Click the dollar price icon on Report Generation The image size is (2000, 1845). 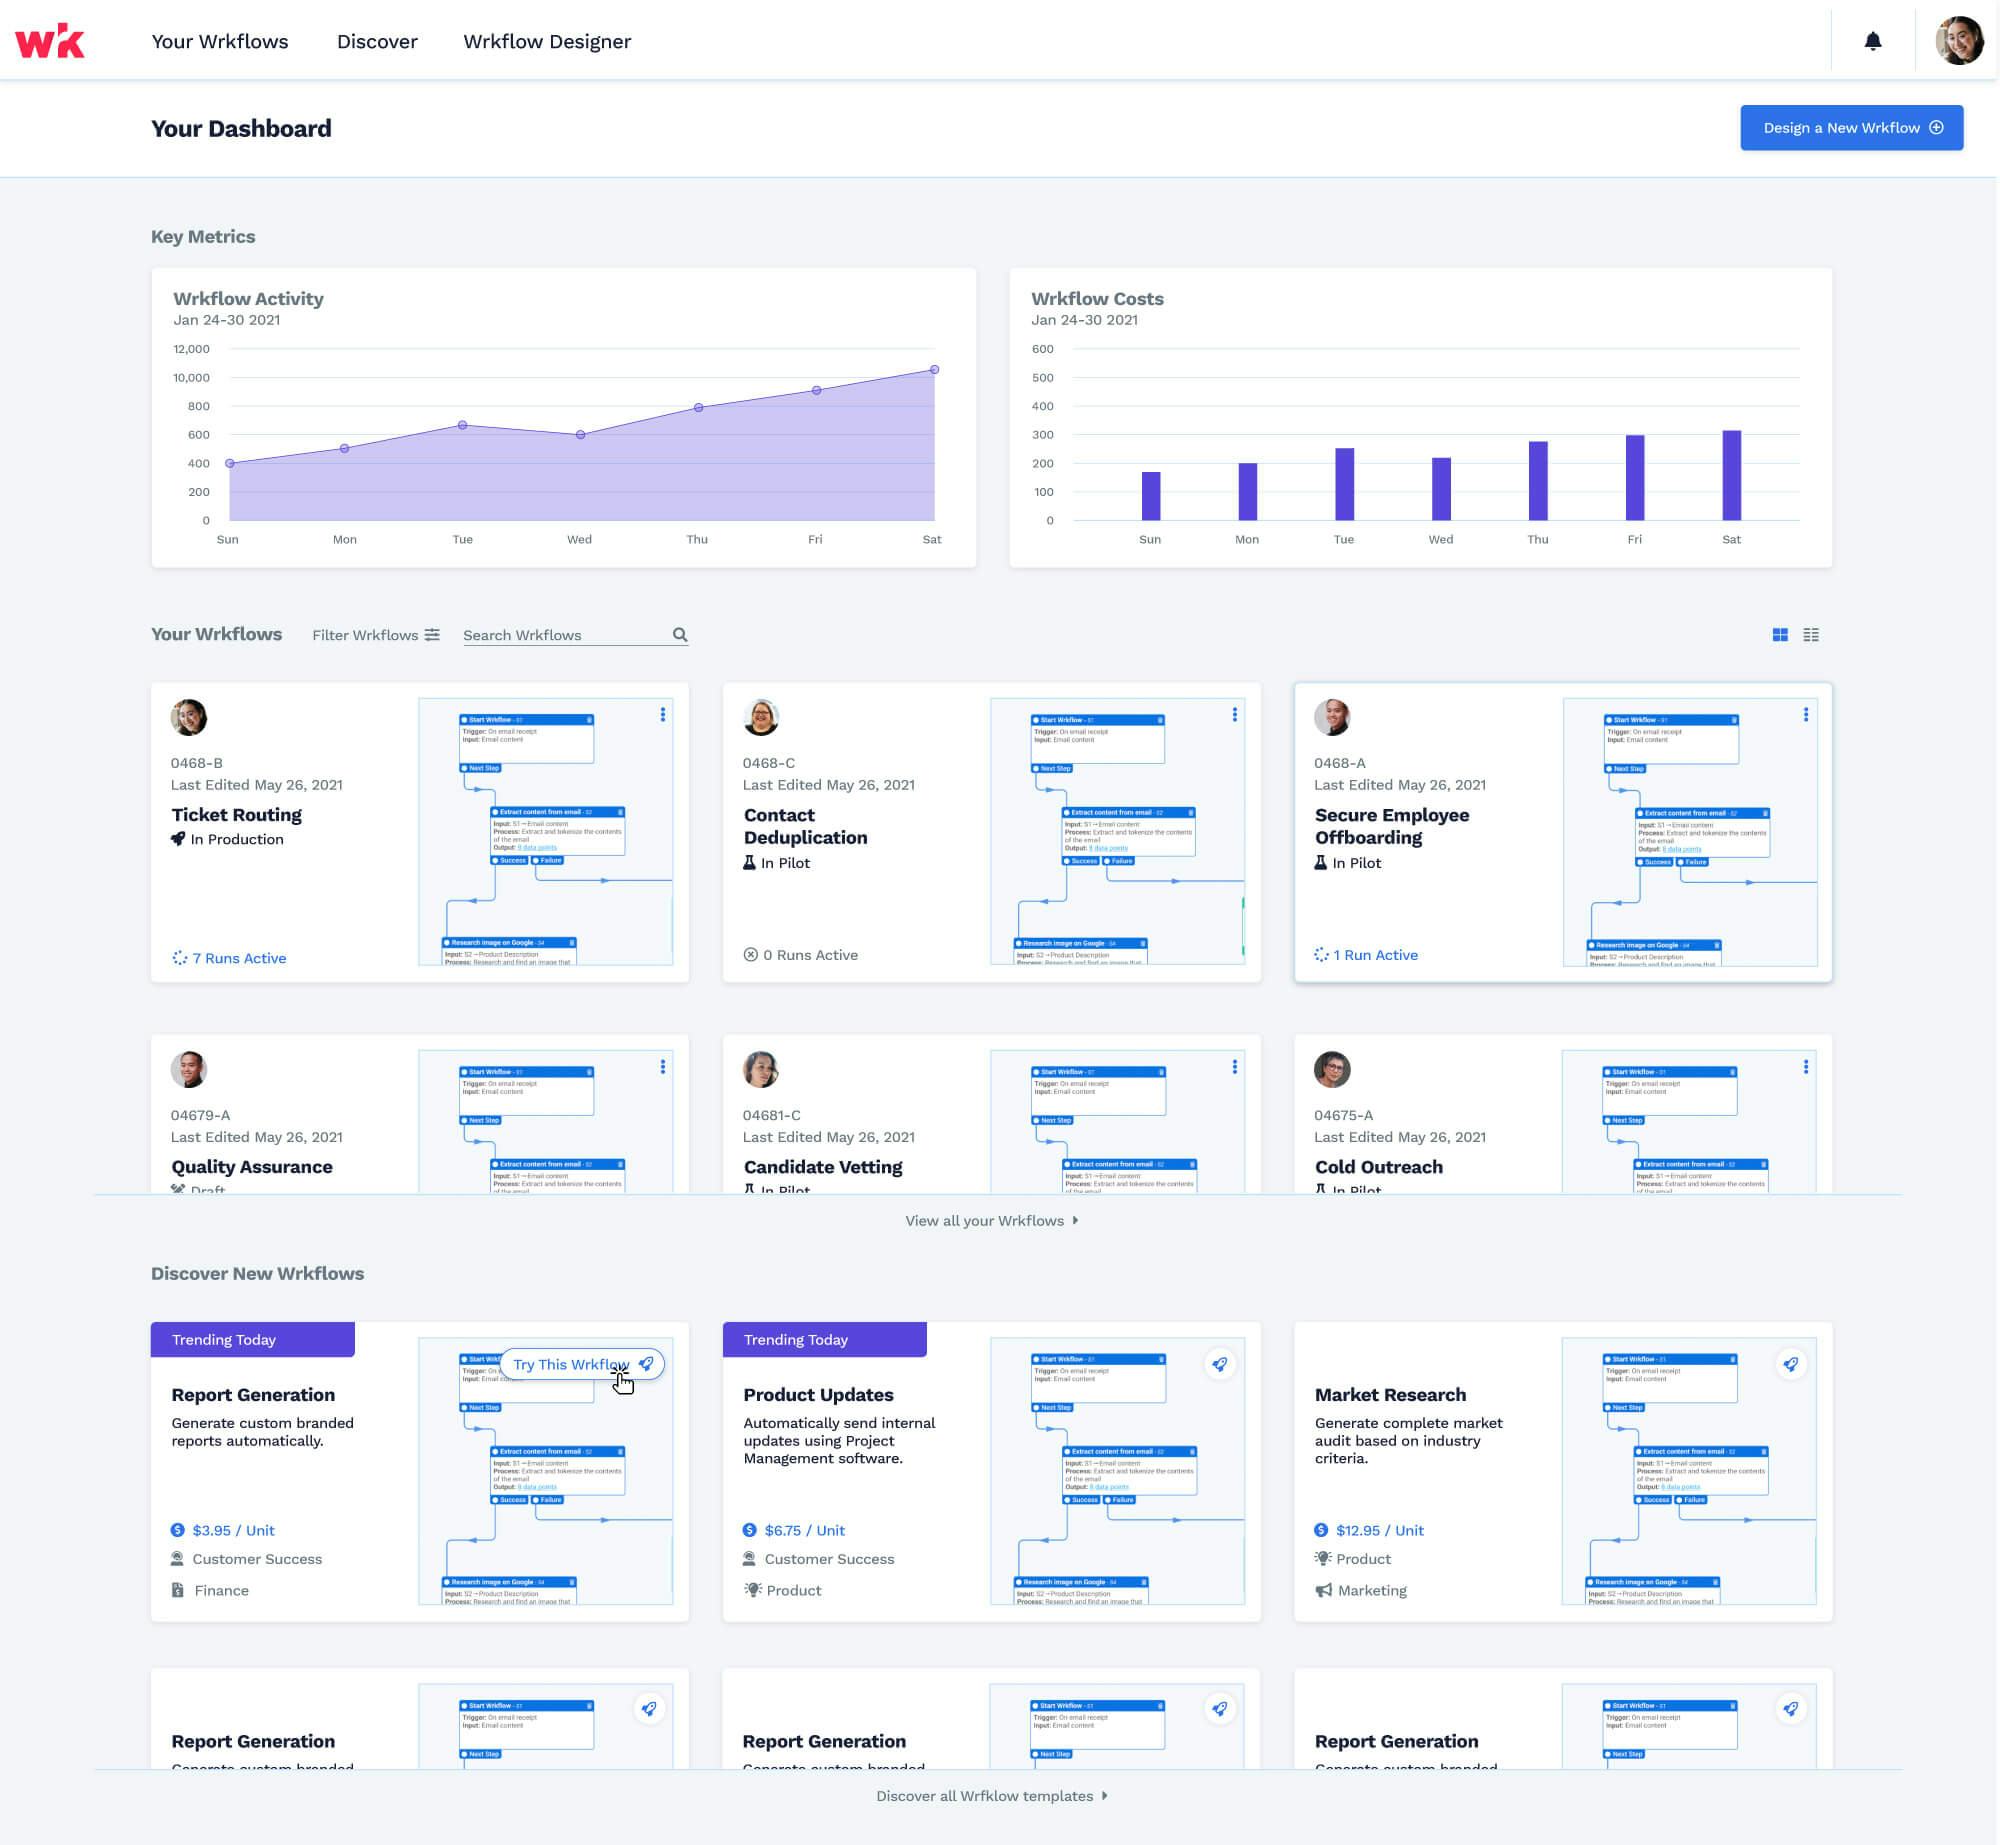click(x=178, y=1530)
